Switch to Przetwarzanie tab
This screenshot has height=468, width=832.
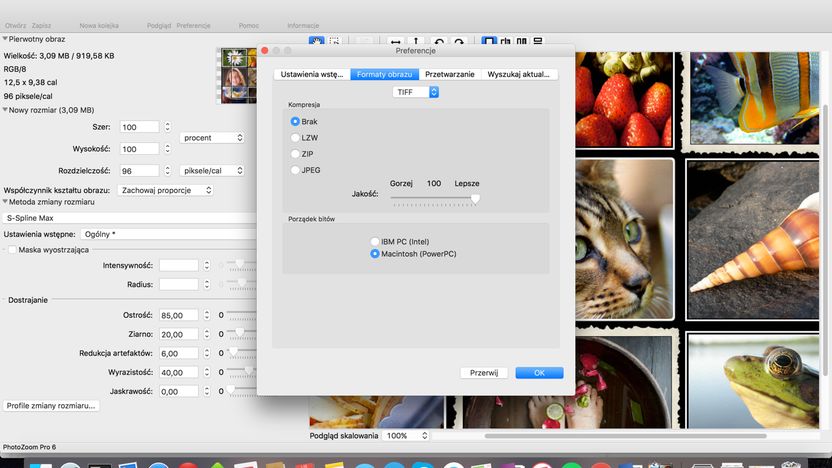click(x=449, y=74)
